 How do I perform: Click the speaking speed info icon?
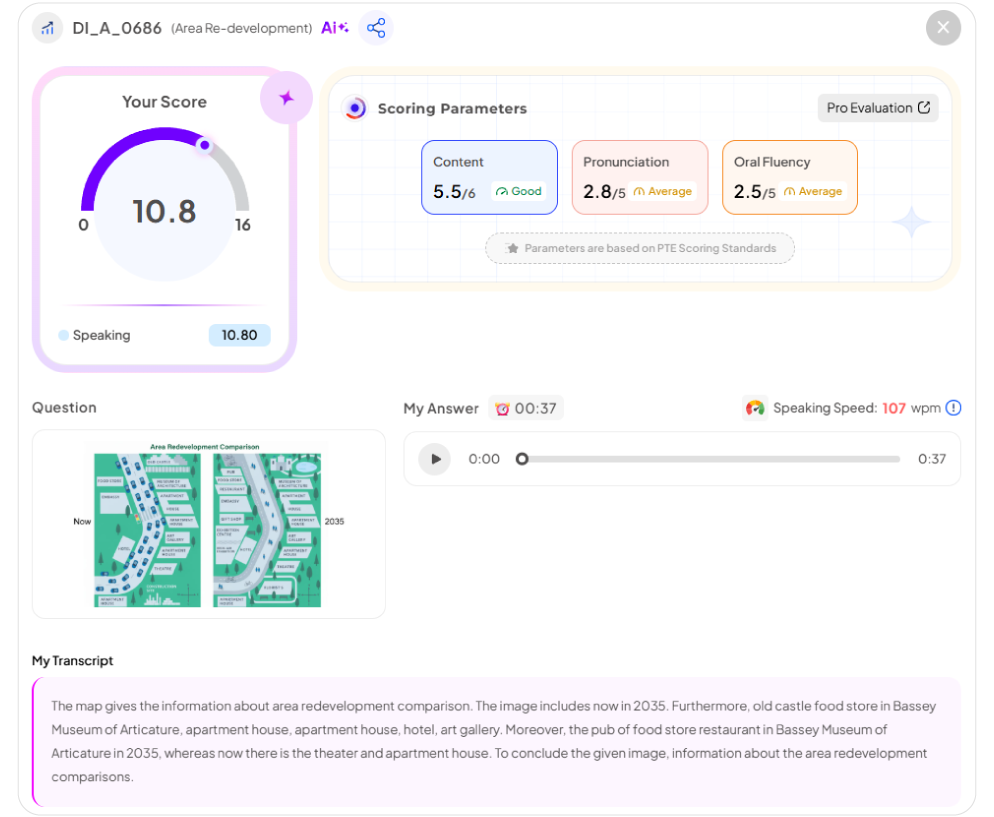(x=953, y=408)
